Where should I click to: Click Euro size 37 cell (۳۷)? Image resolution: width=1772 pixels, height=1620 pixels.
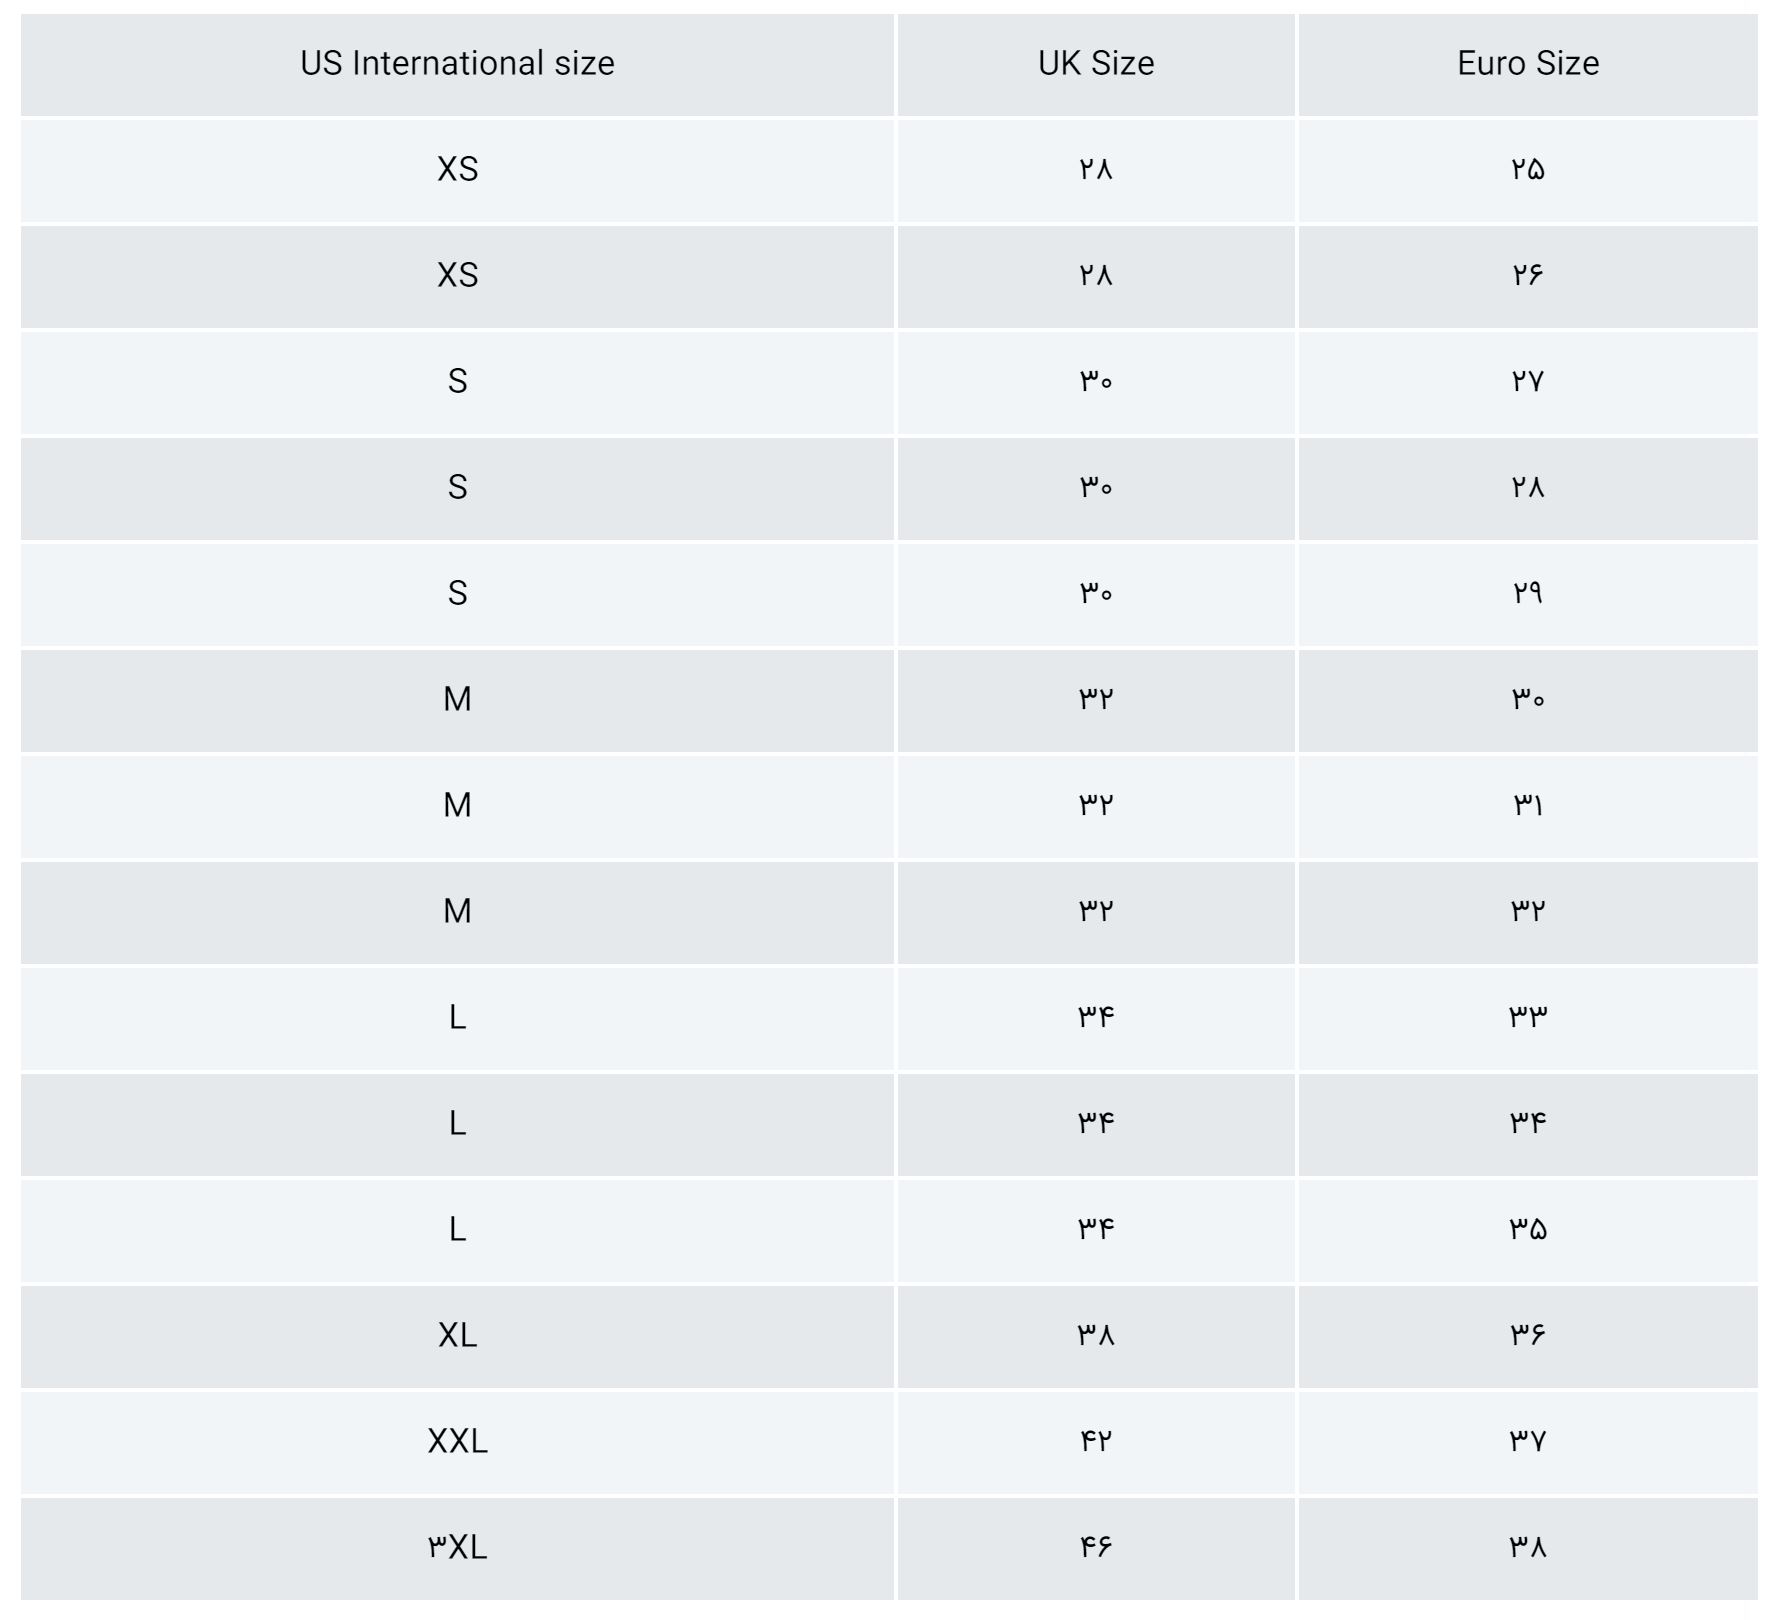click(x=1528, y=1441)
